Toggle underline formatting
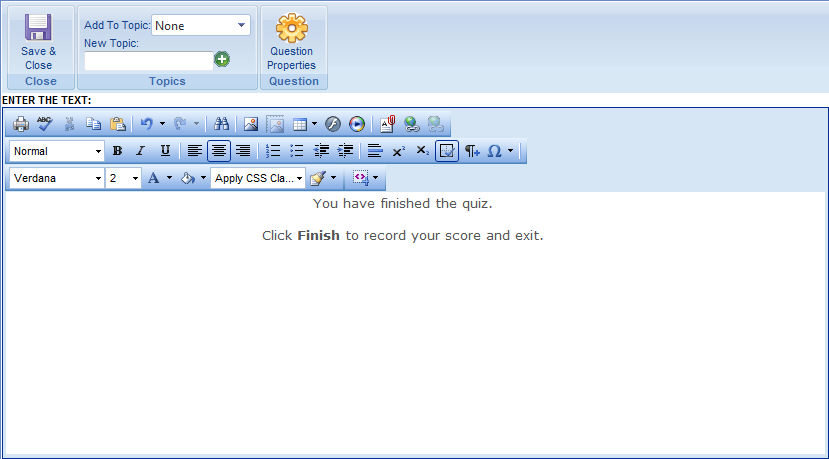Viewport: 829px width, 459px height. click(x=165, y=151)
